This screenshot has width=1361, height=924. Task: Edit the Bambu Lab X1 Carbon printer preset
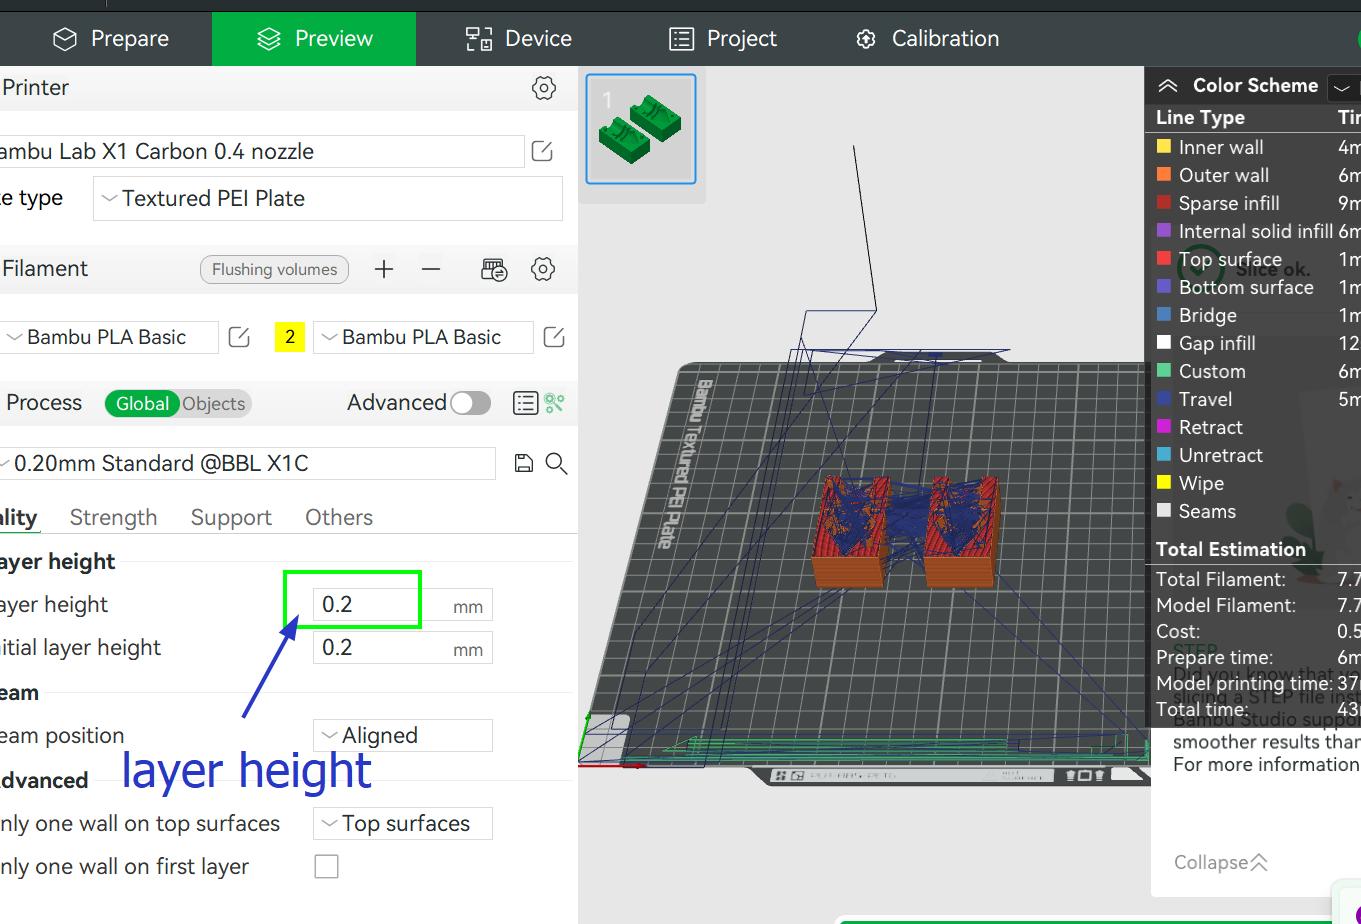[542, 151]
